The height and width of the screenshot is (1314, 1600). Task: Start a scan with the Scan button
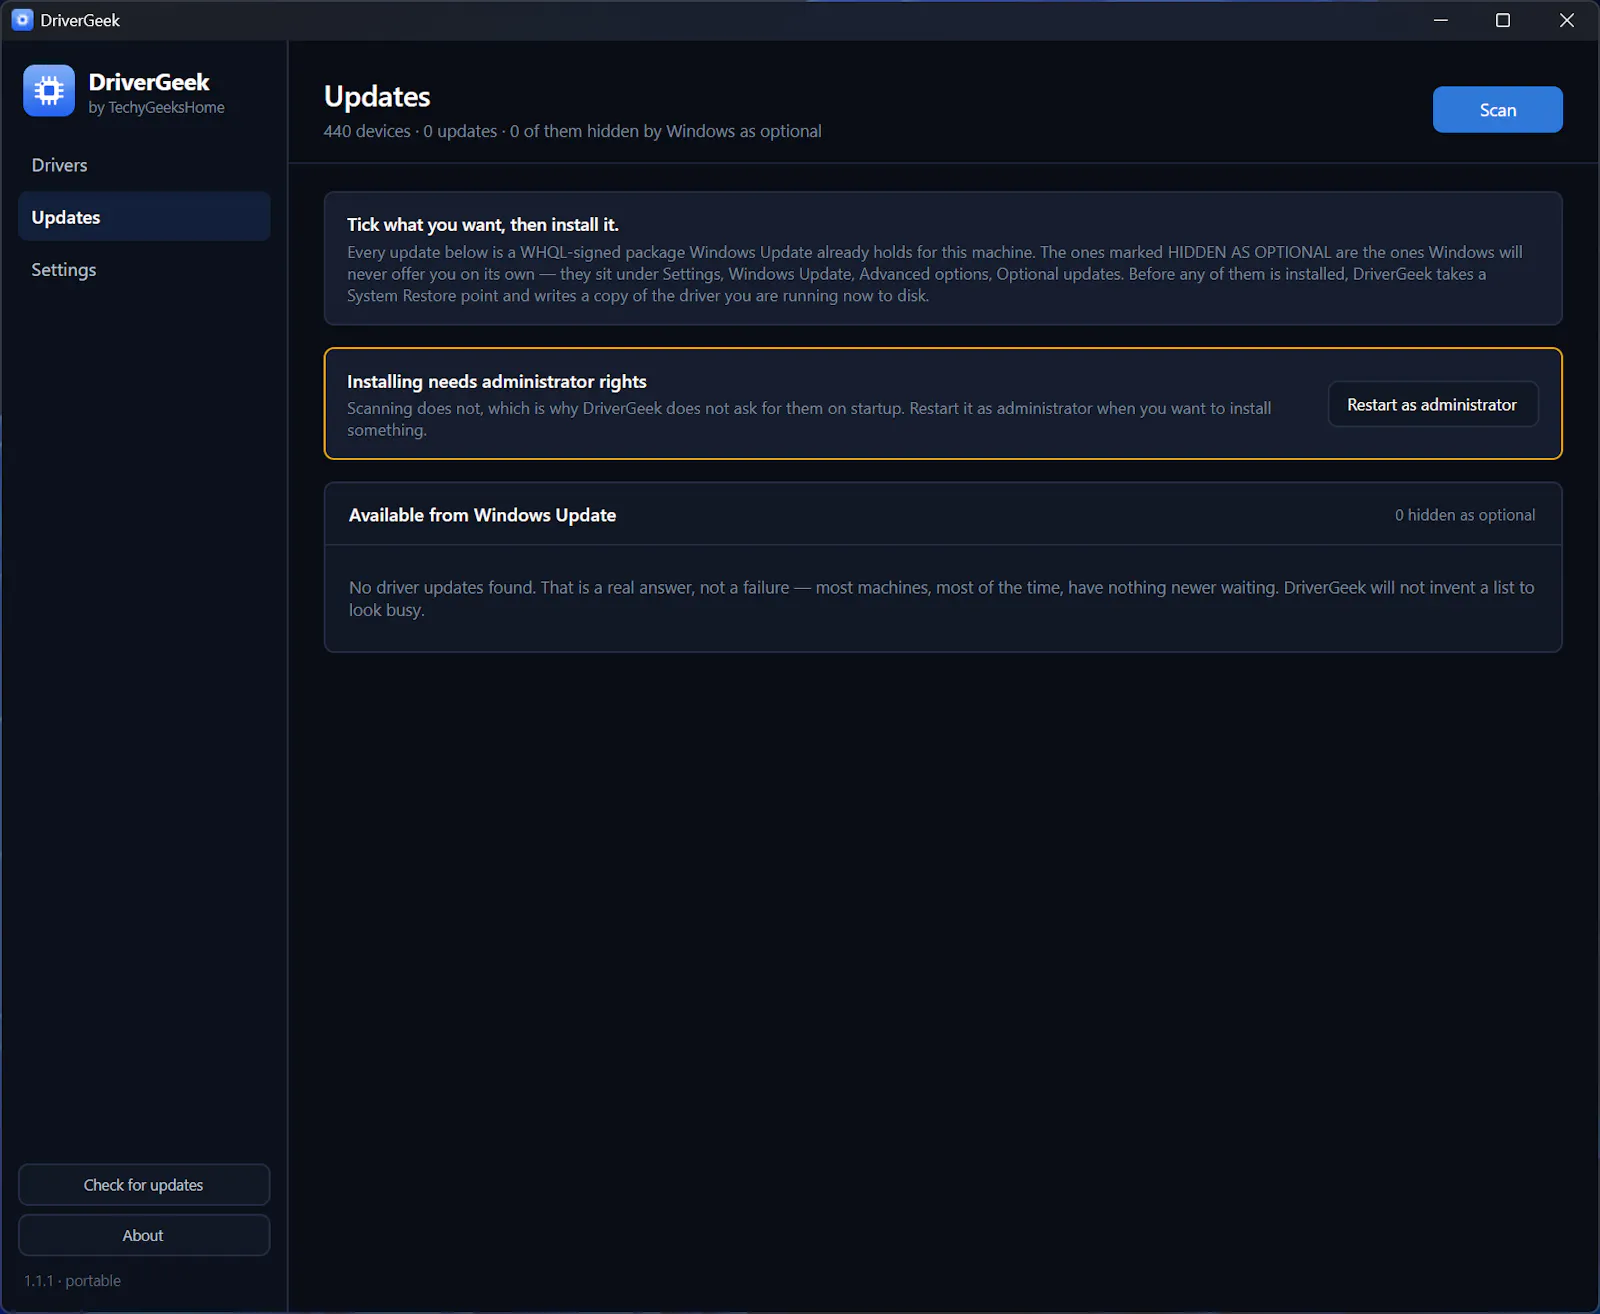(x=1497, y=110)
